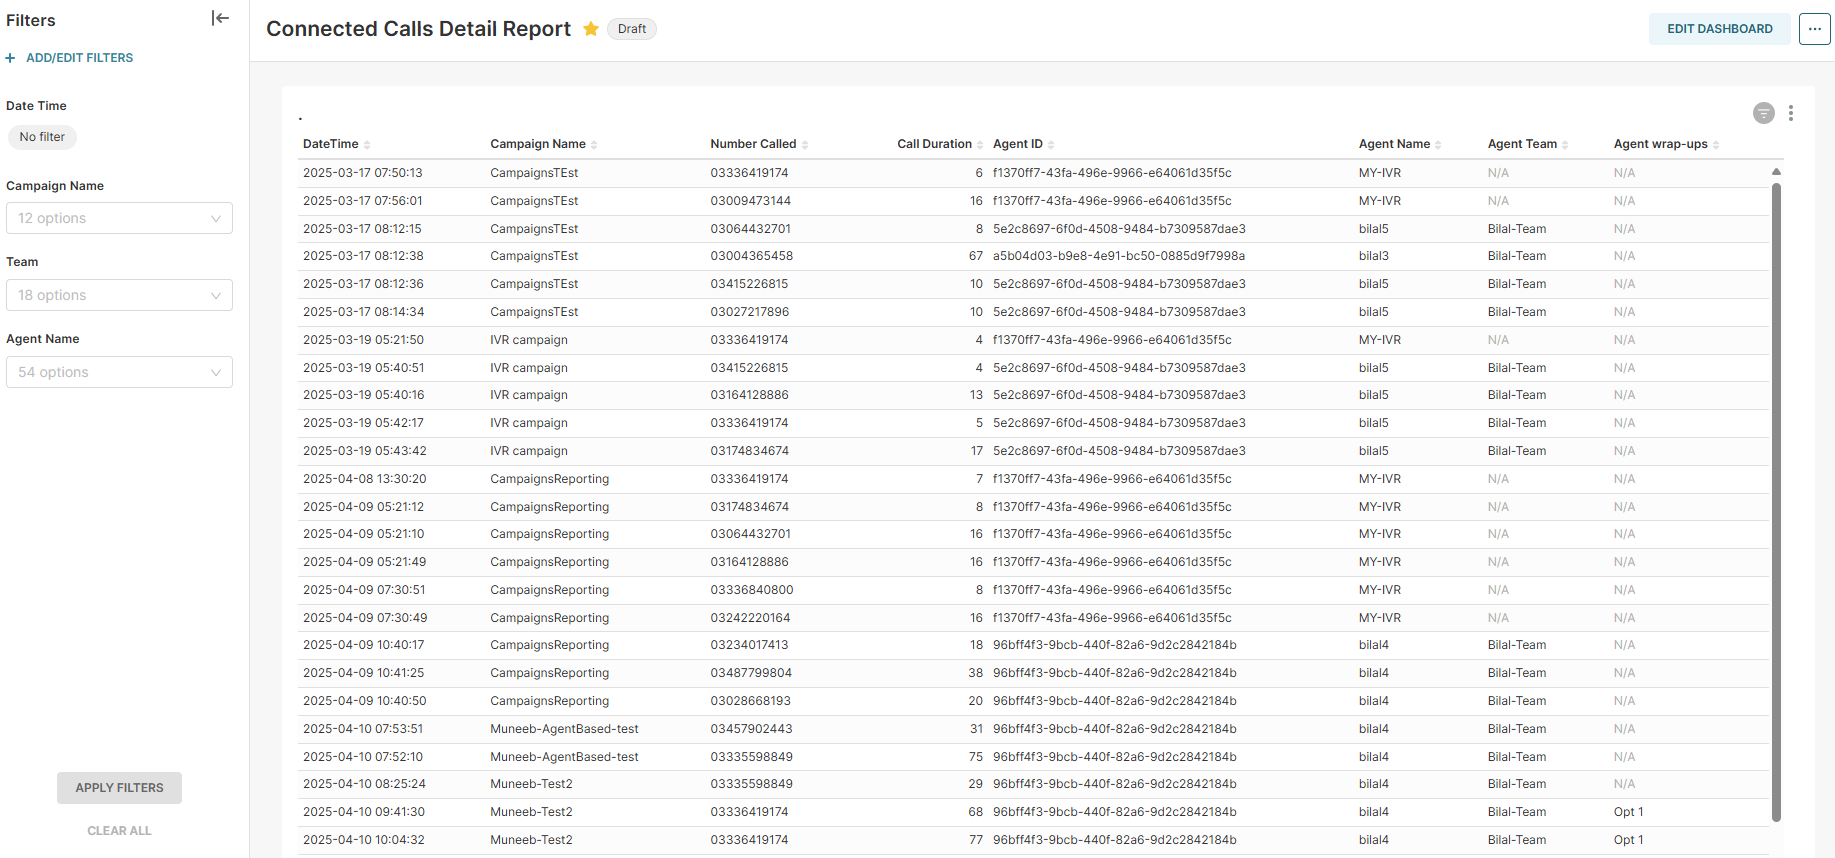Open the Team filter dropdown

(x=119, y=295)
